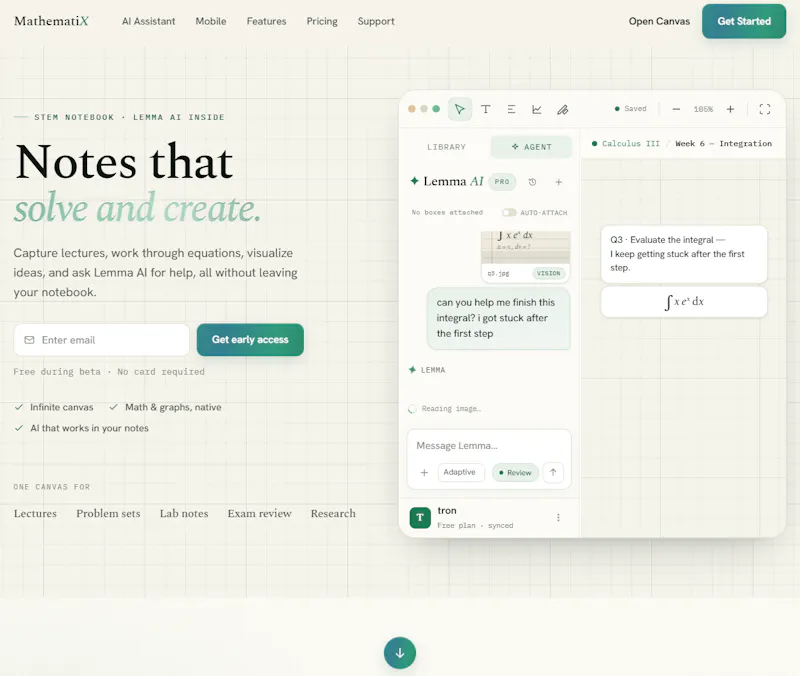Go to MathematiX home logo
The image size is (800, 676).
click(51, 21)
